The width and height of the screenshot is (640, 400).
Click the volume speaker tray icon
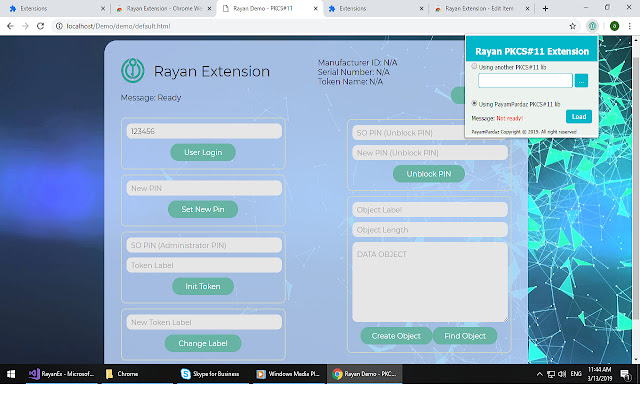(x=562, y=374)
